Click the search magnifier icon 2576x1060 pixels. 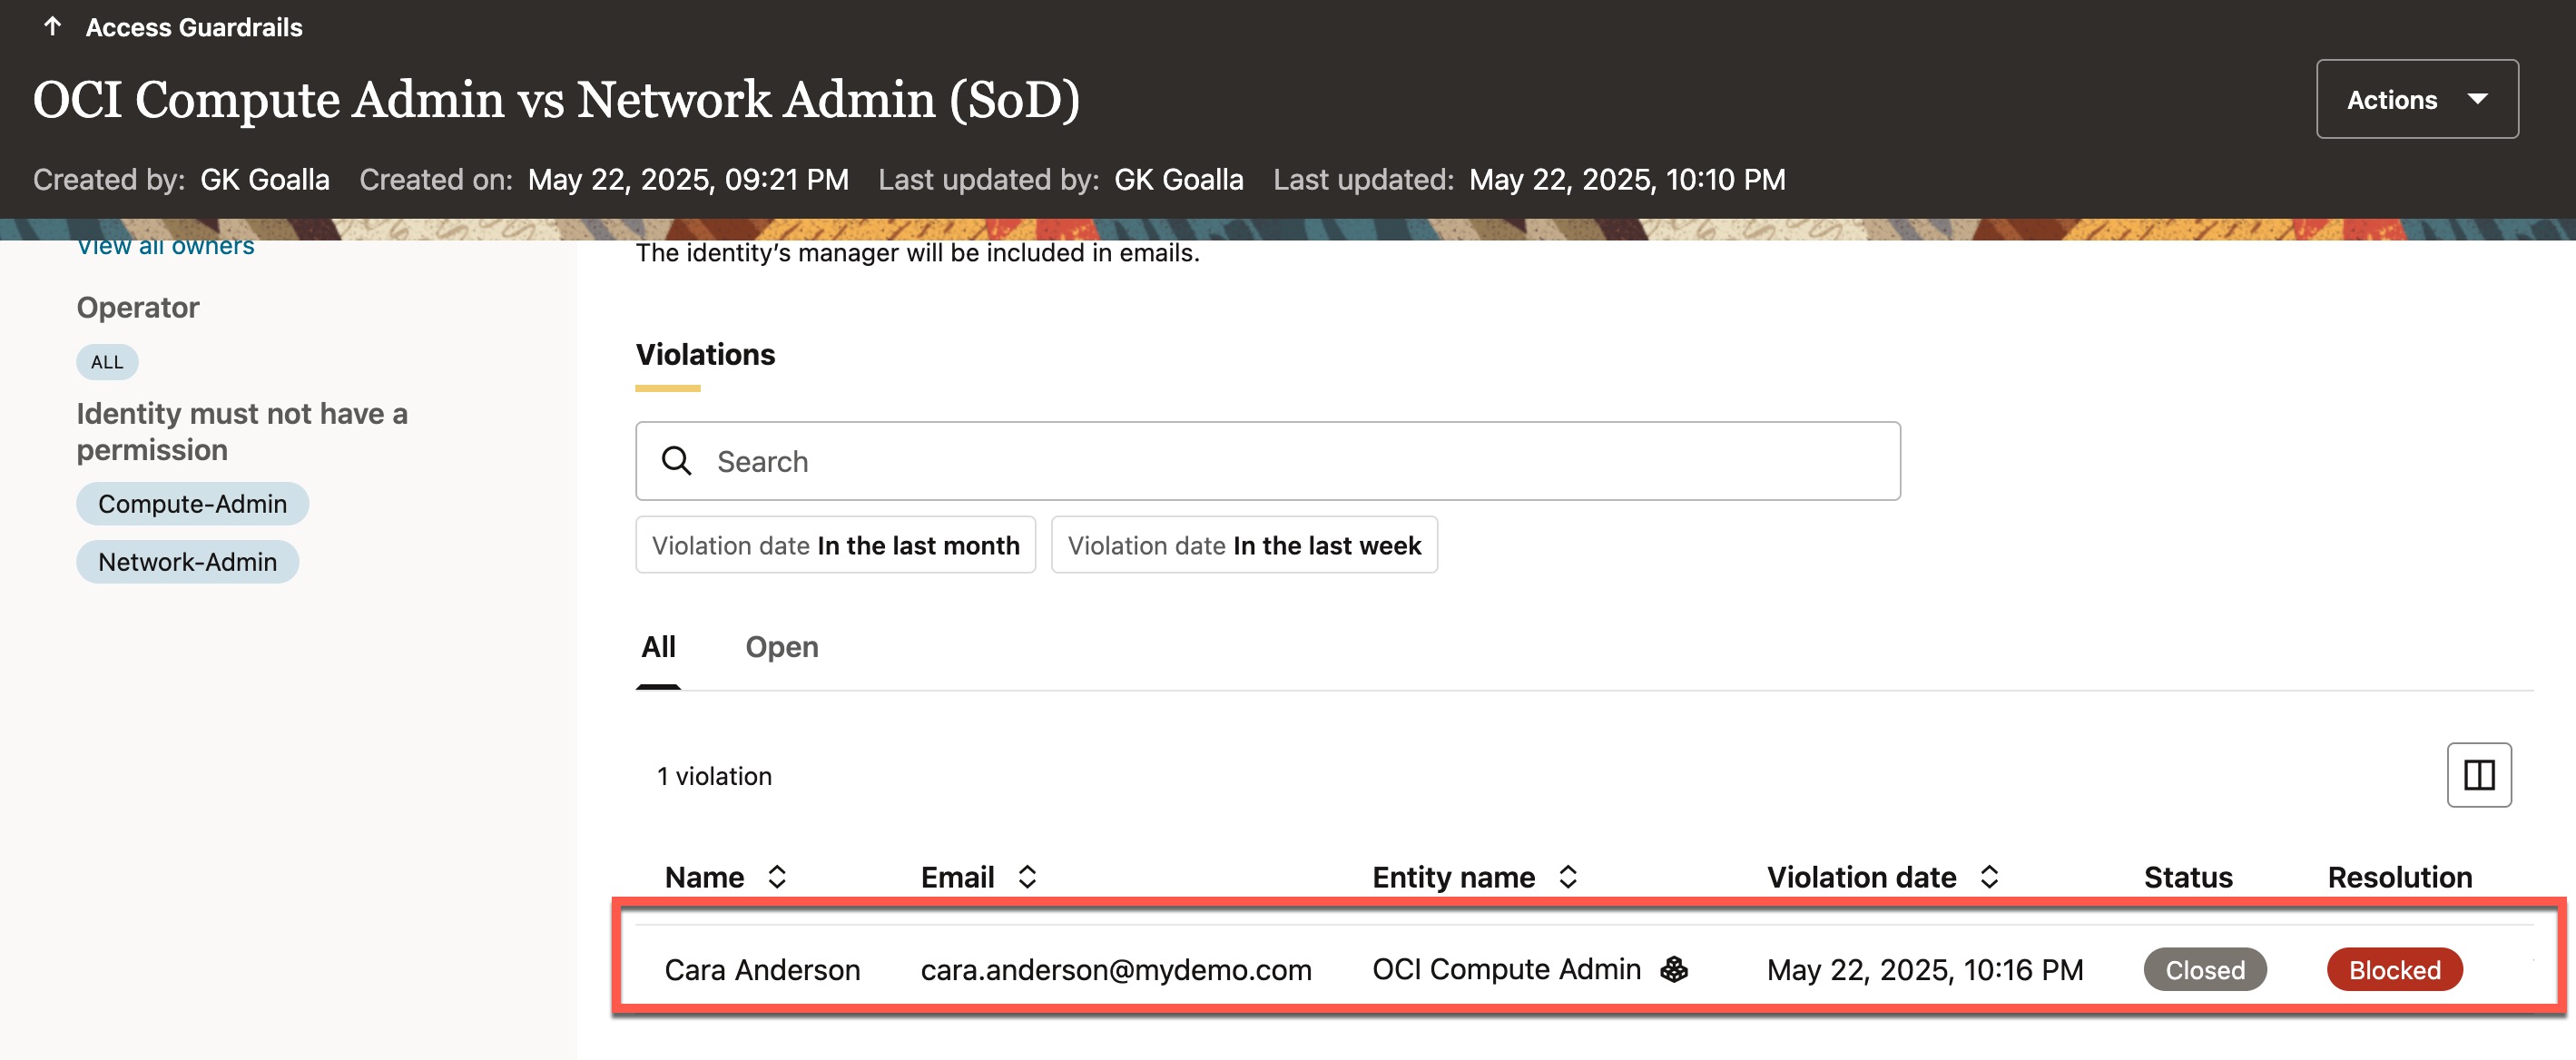(676, 461)
